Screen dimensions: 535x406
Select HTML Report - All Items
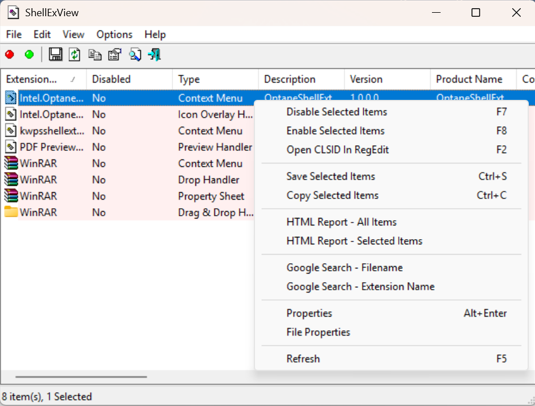click(391, 222)
